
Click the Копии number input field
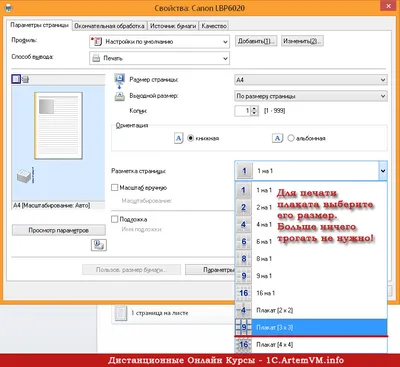click(243, 111)
